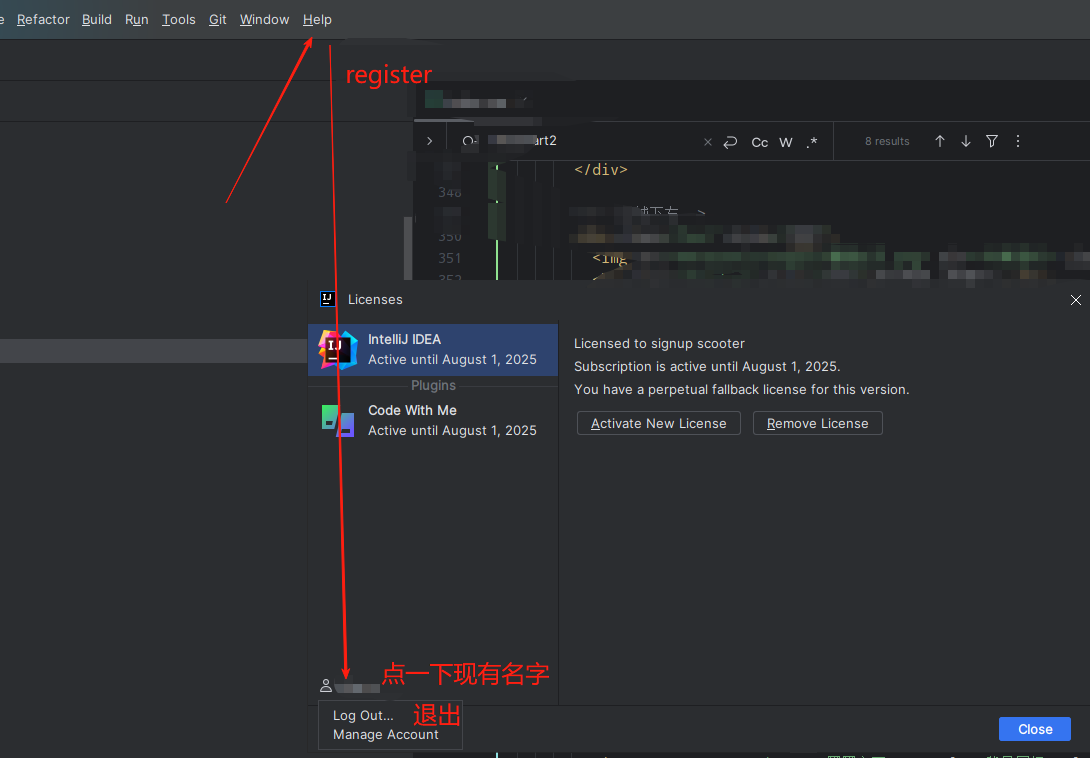1090x758 pixels.
Task: Click the perpetual fallback license text
Action: click(x=742, y=389)
